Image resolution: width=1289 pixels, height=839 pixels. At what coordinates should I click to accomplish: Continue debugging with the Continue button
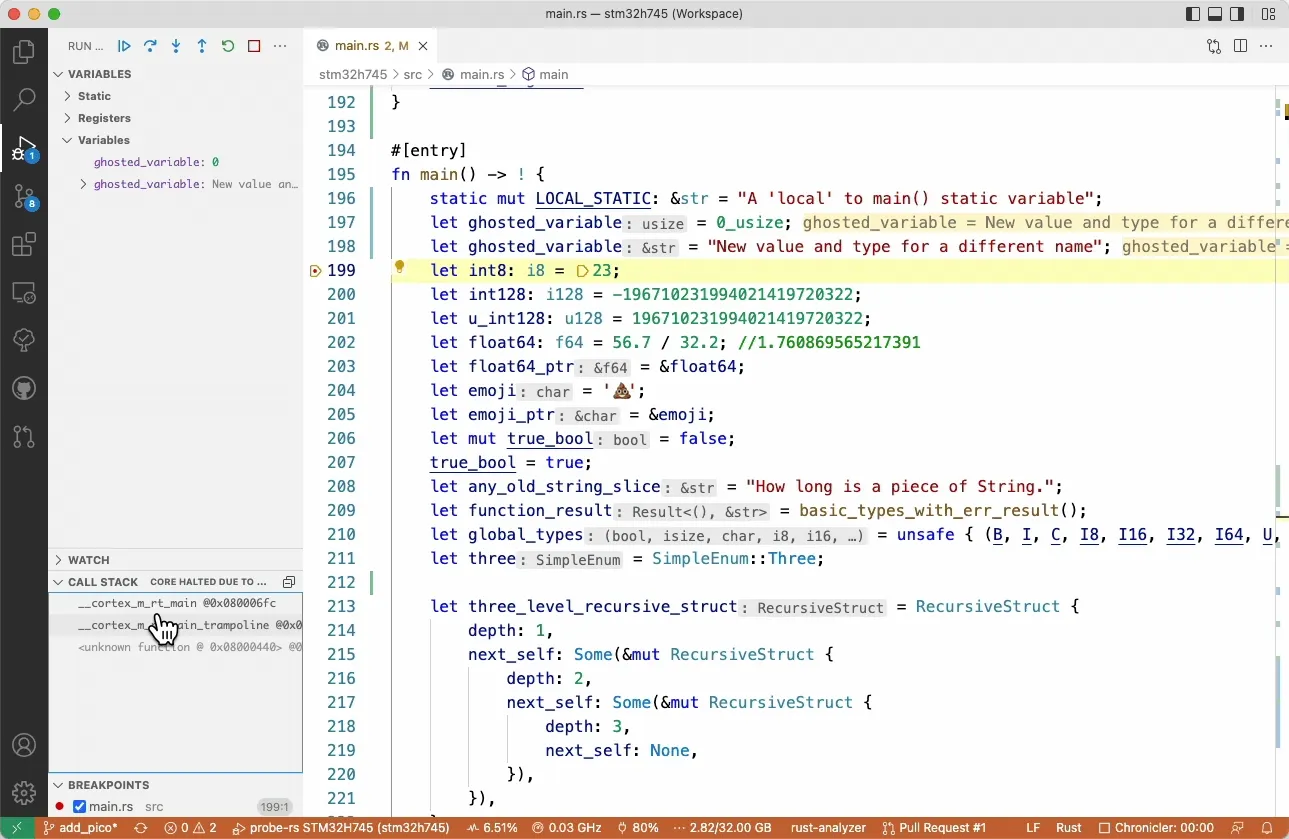124,46
